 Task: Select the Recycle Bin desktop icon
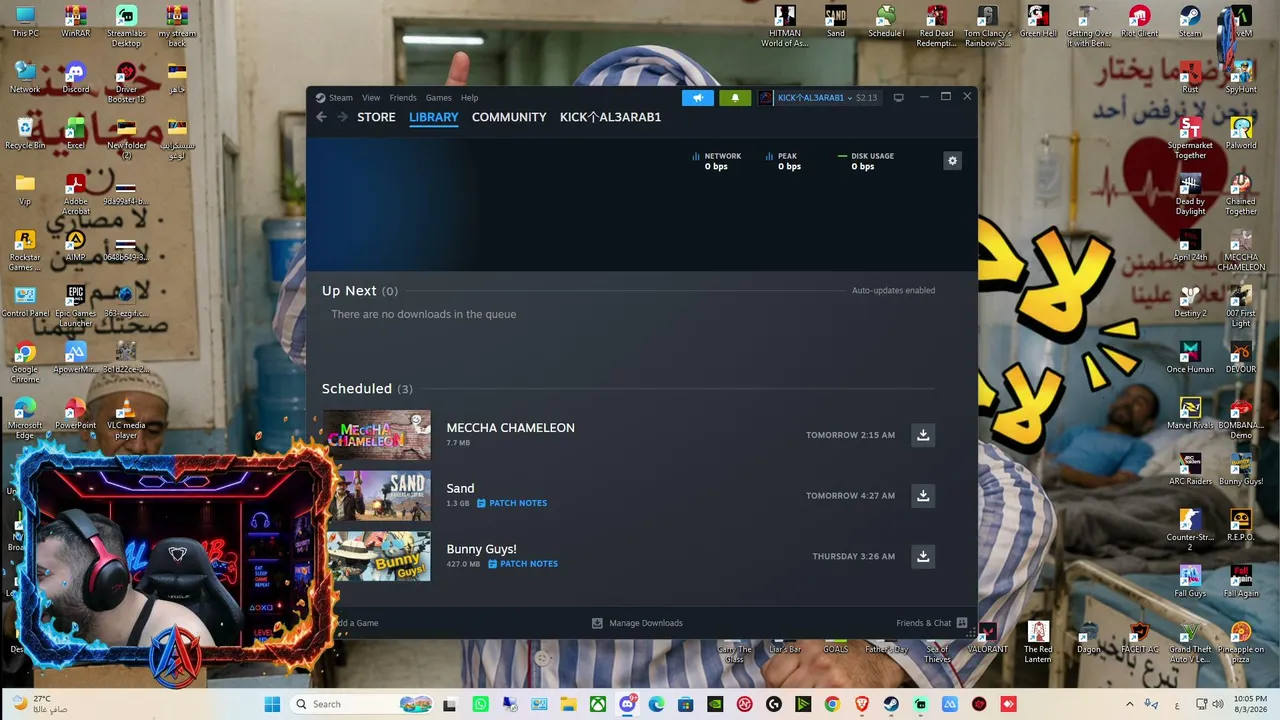[x=25, y=134]
